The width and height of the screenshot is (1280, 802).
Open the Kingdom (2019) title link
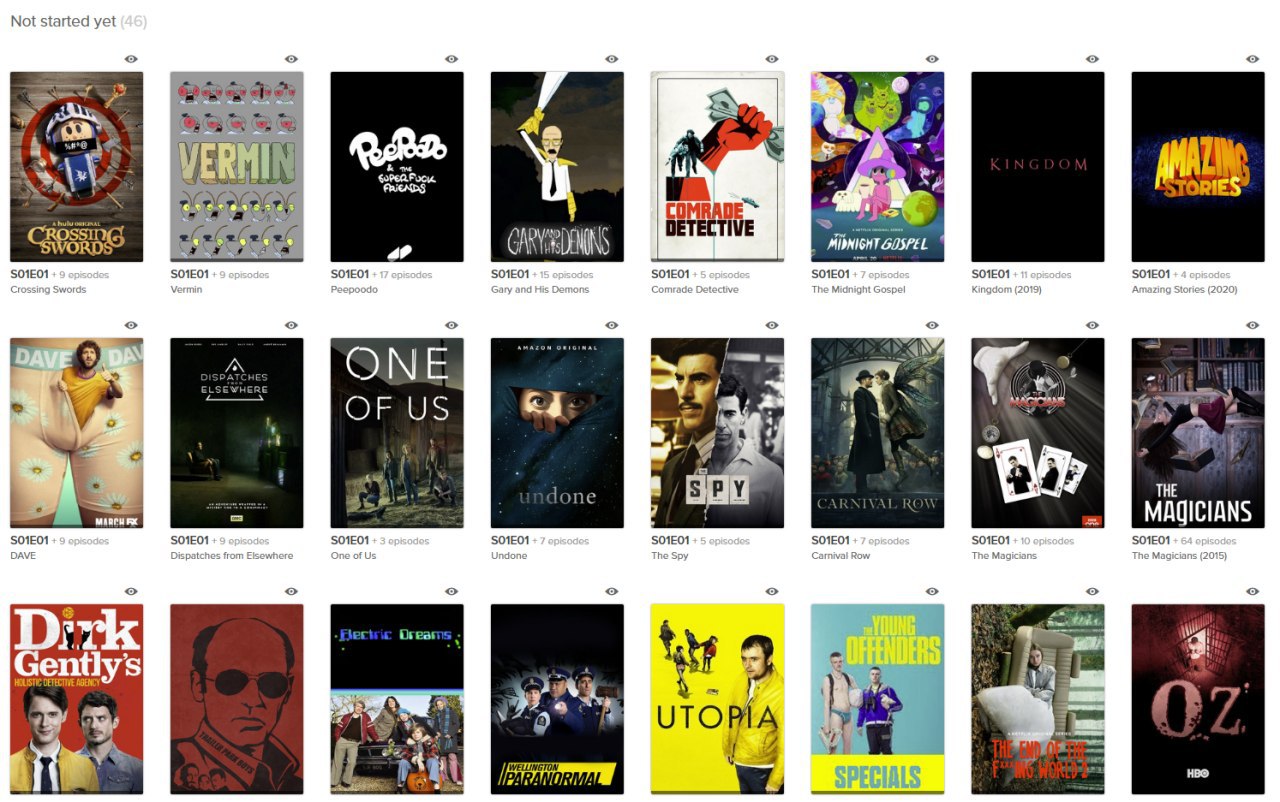click(1010, 290)
